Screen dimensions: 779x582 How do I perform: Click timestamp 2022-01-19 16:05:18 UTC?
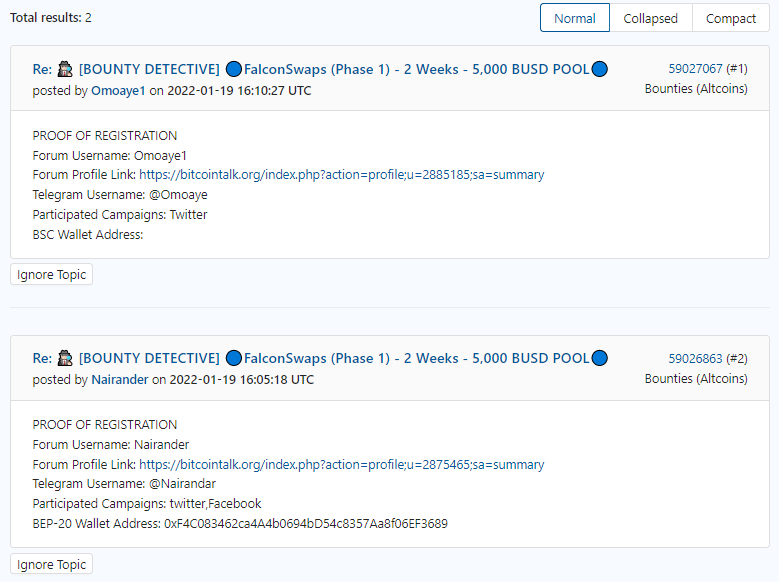pos(242,380)
